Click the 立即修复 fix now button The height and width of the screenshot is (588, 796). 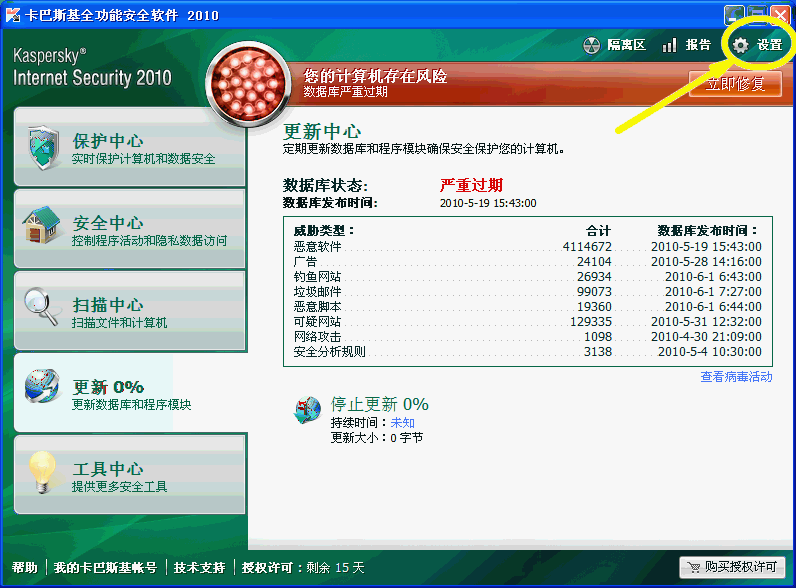pos(735,83)
